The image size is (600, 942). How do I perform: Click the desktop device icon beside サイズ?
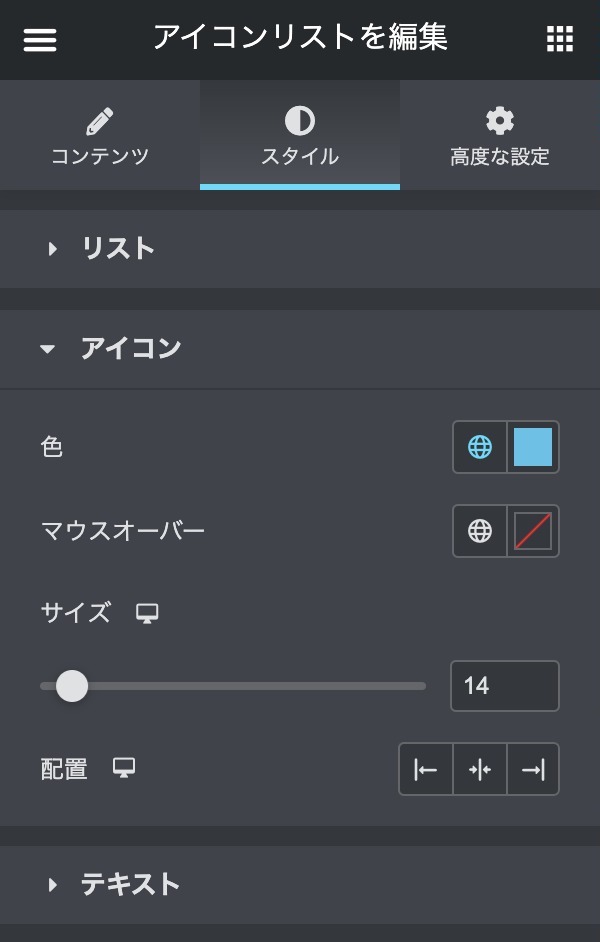pos(148,613)
